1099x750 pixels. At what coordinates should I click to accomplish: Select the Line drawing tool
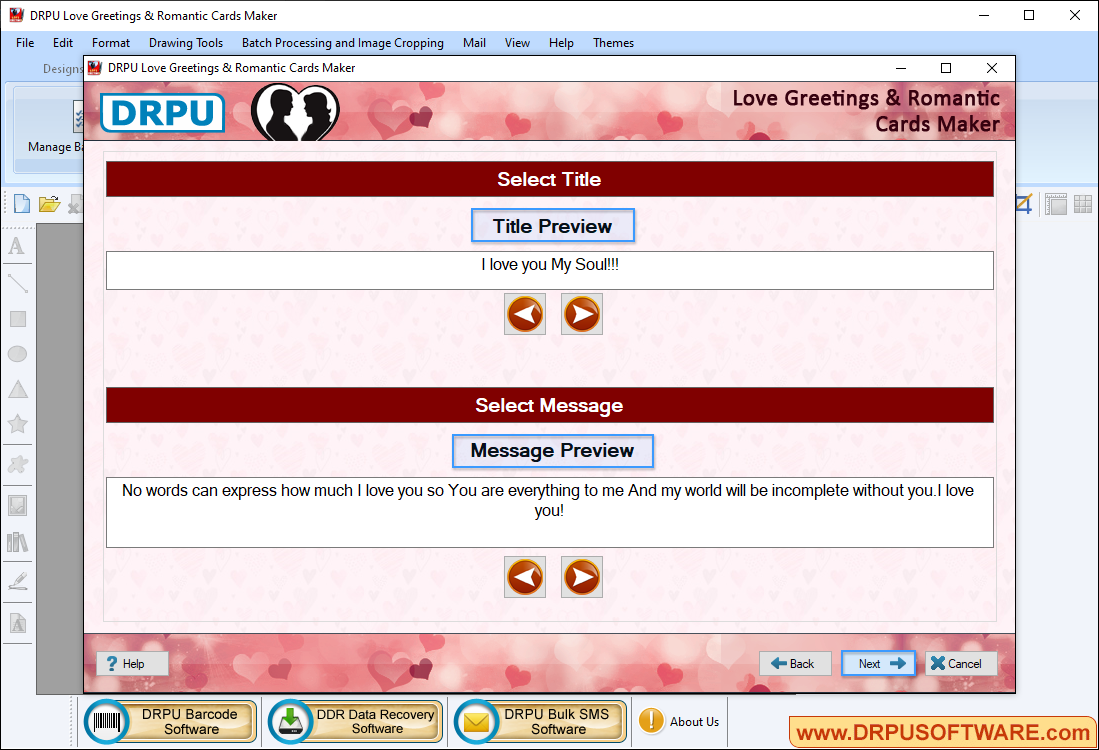click(x=17, y=283)
